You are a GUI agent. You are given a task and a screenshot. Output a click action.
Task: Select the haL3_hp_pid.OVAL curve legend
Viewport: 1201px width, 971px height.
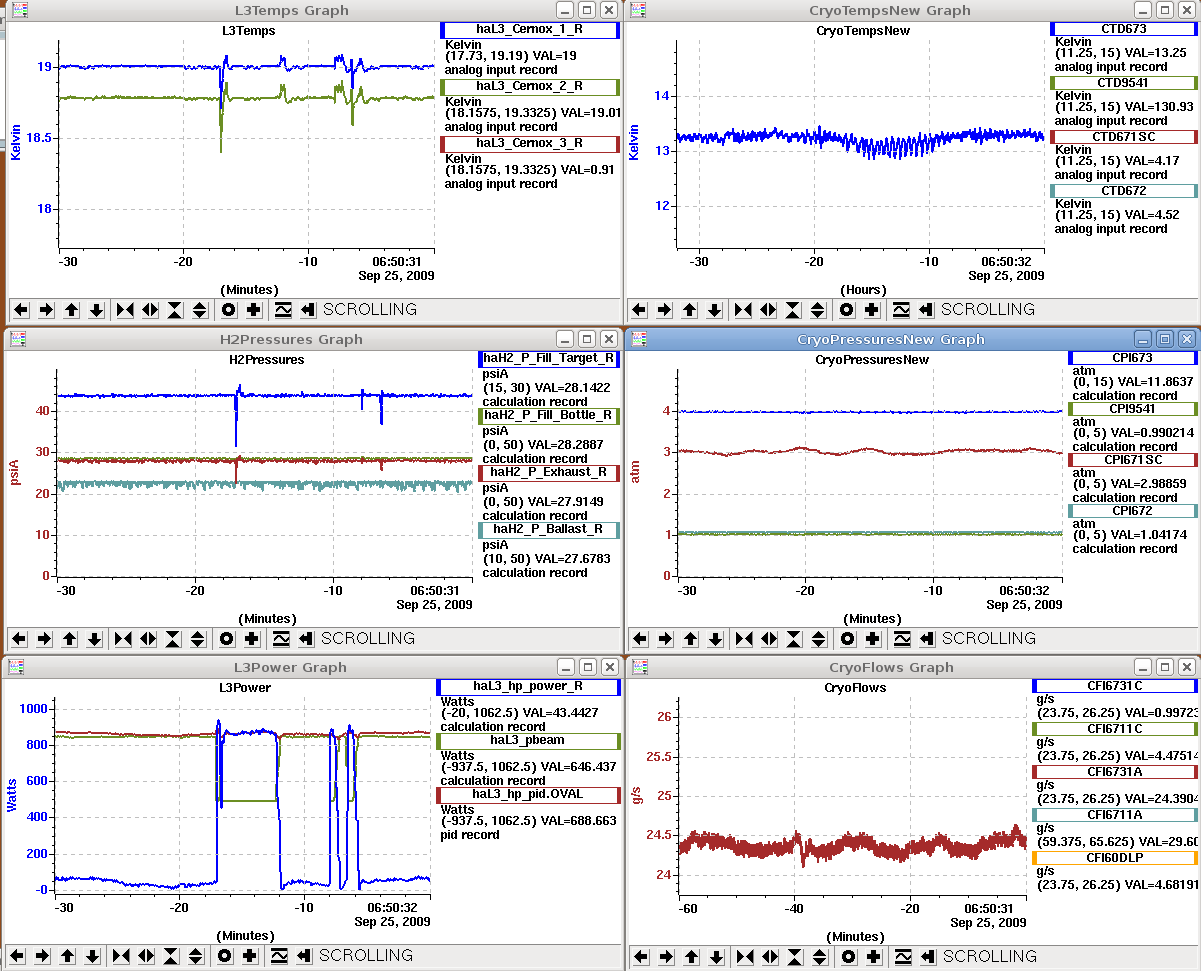[529, 794]
